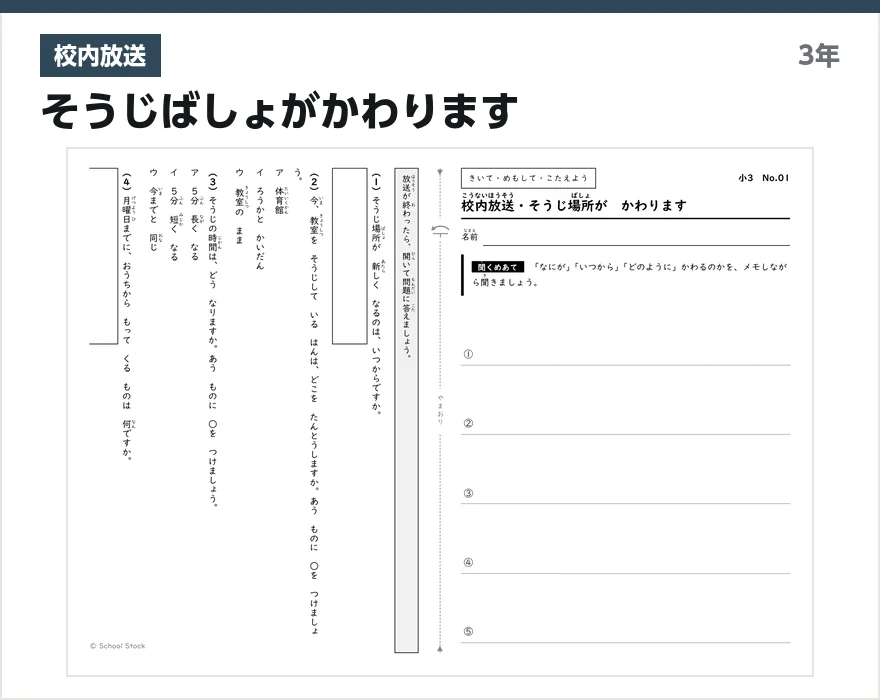
Task: Click the heading そうじばしょがかわります
Action: (279, 111)
